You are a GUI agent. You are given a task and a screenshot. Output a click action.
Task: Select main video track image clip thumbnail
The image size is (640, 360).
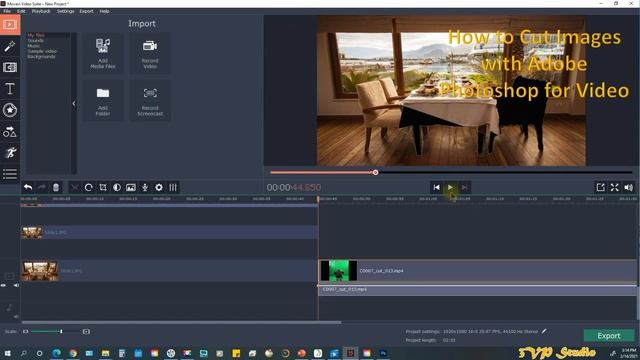40,271
